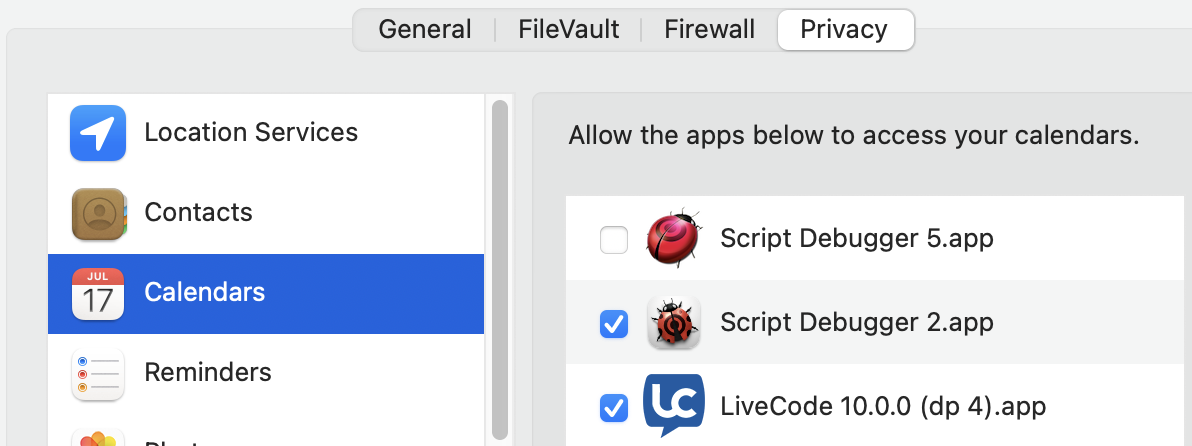Click the Reminders list icon

[x=98, y=373]
